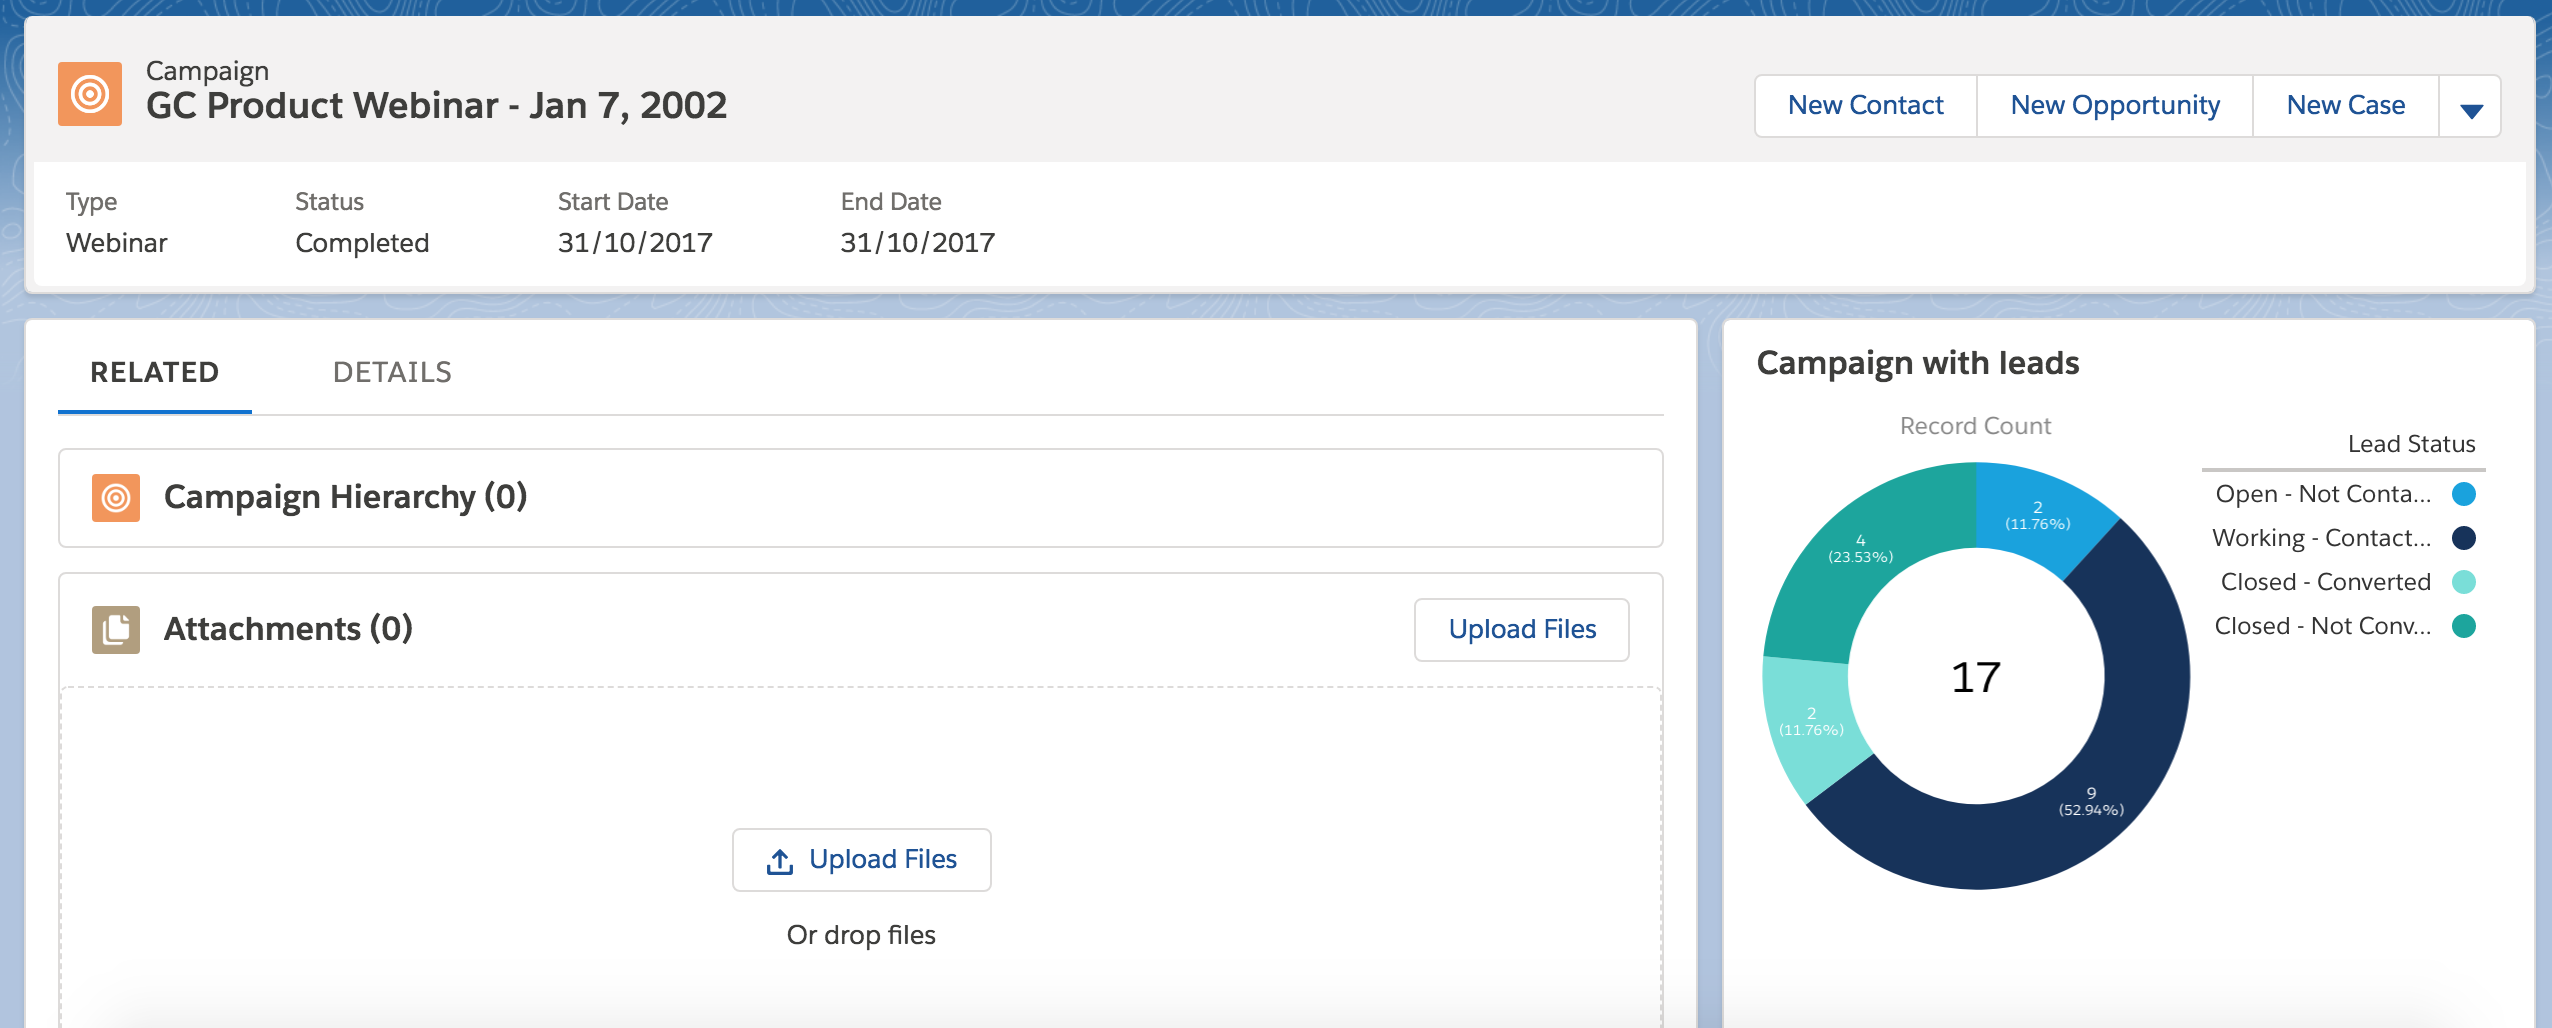Click the New Opportunity button
Screen dimensions: 2552x1028
tap(2114, 105)
